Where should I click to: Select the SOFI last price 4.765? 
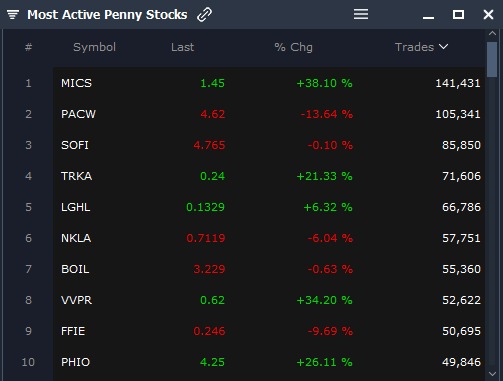pyautogui.click(x=209, y=145)
